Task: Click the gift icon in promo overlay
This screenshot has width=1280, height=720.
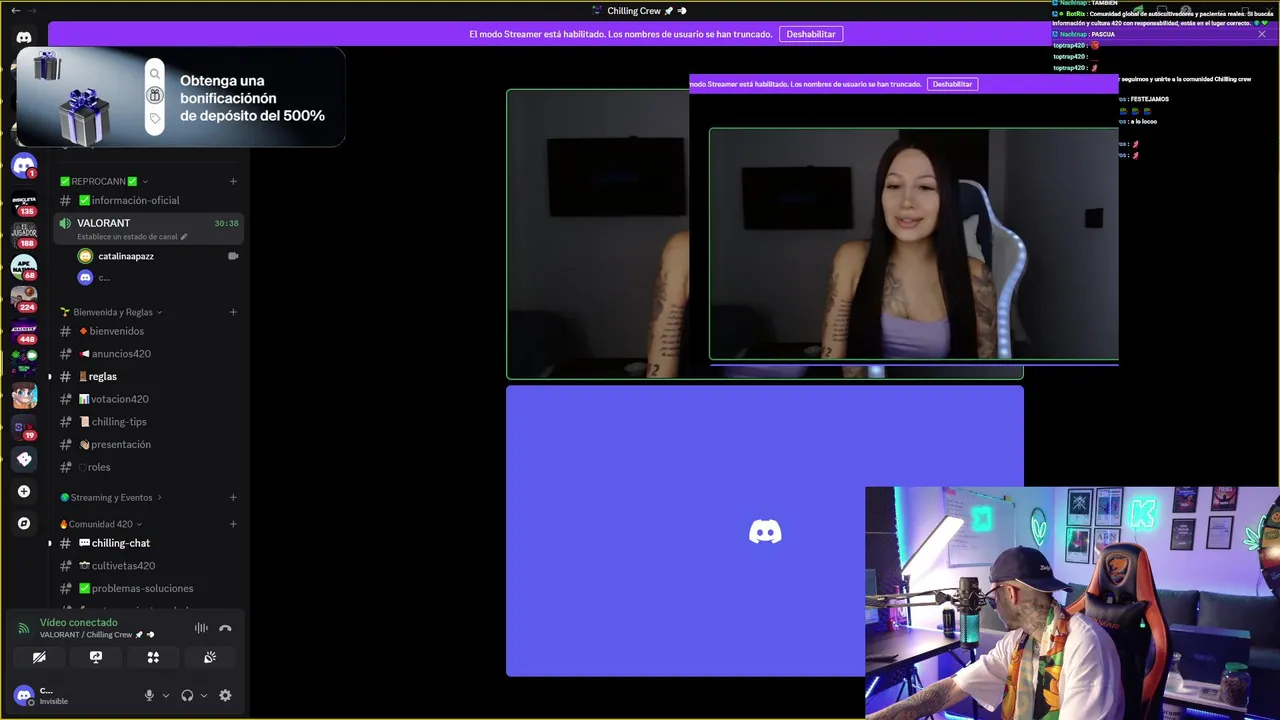Action: [x=155, y=96]
